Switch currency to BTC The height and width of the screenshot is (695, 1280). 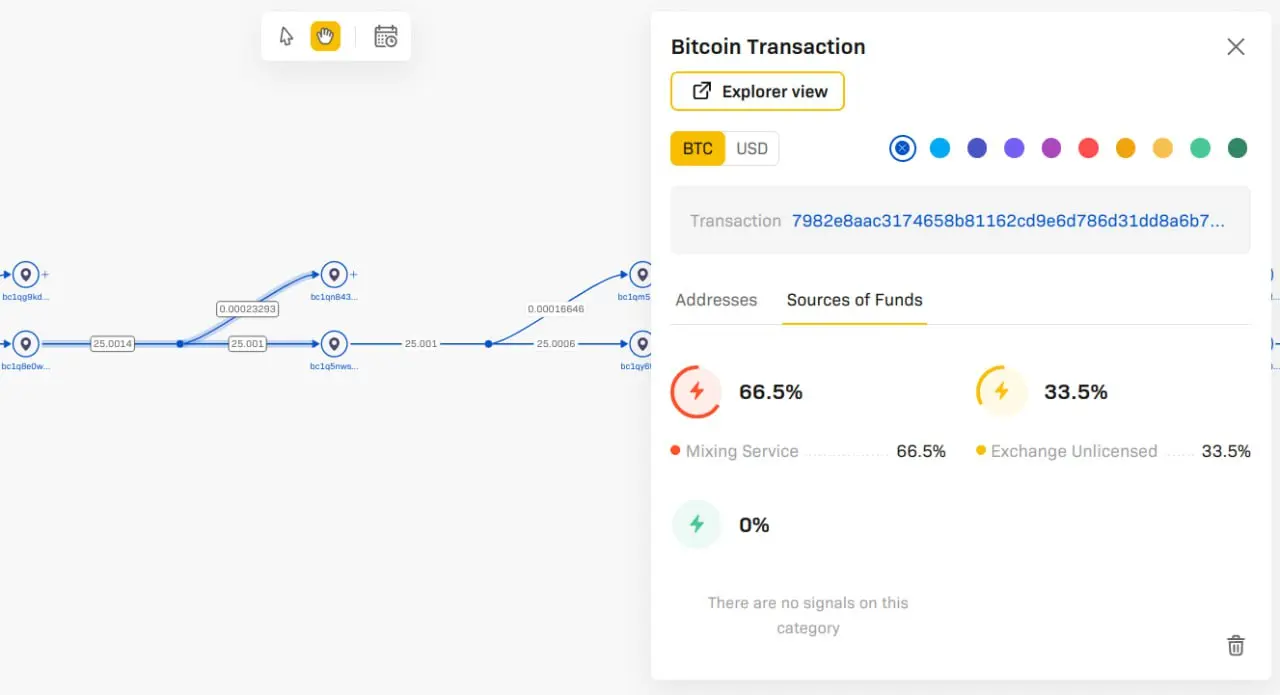pos(698,149)
